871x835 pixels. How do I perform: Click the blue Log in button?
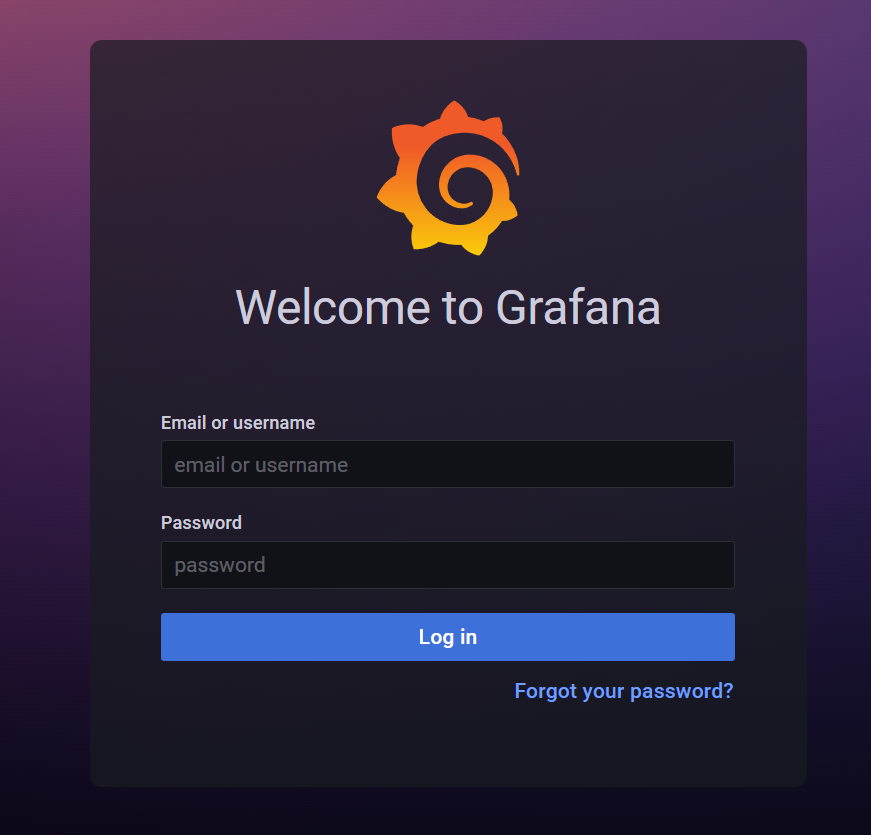448,637
